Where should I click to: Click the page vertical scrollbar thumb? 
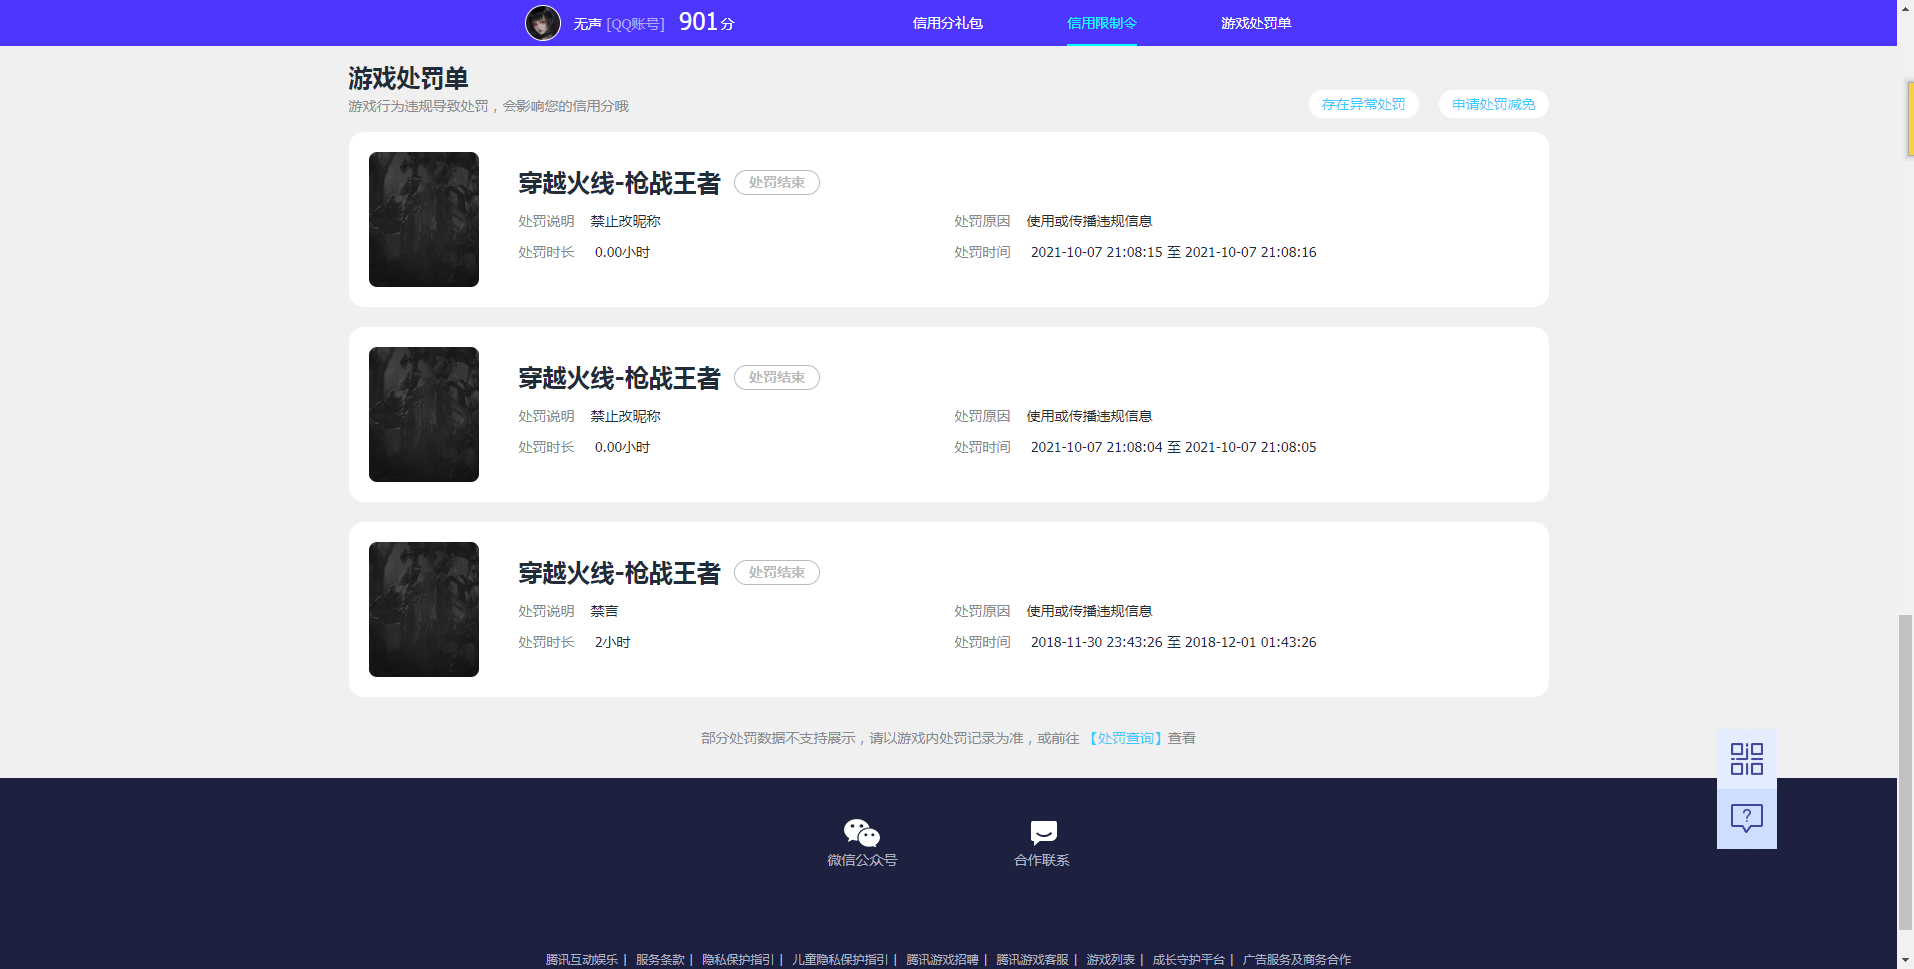[x=1905, y=772]
